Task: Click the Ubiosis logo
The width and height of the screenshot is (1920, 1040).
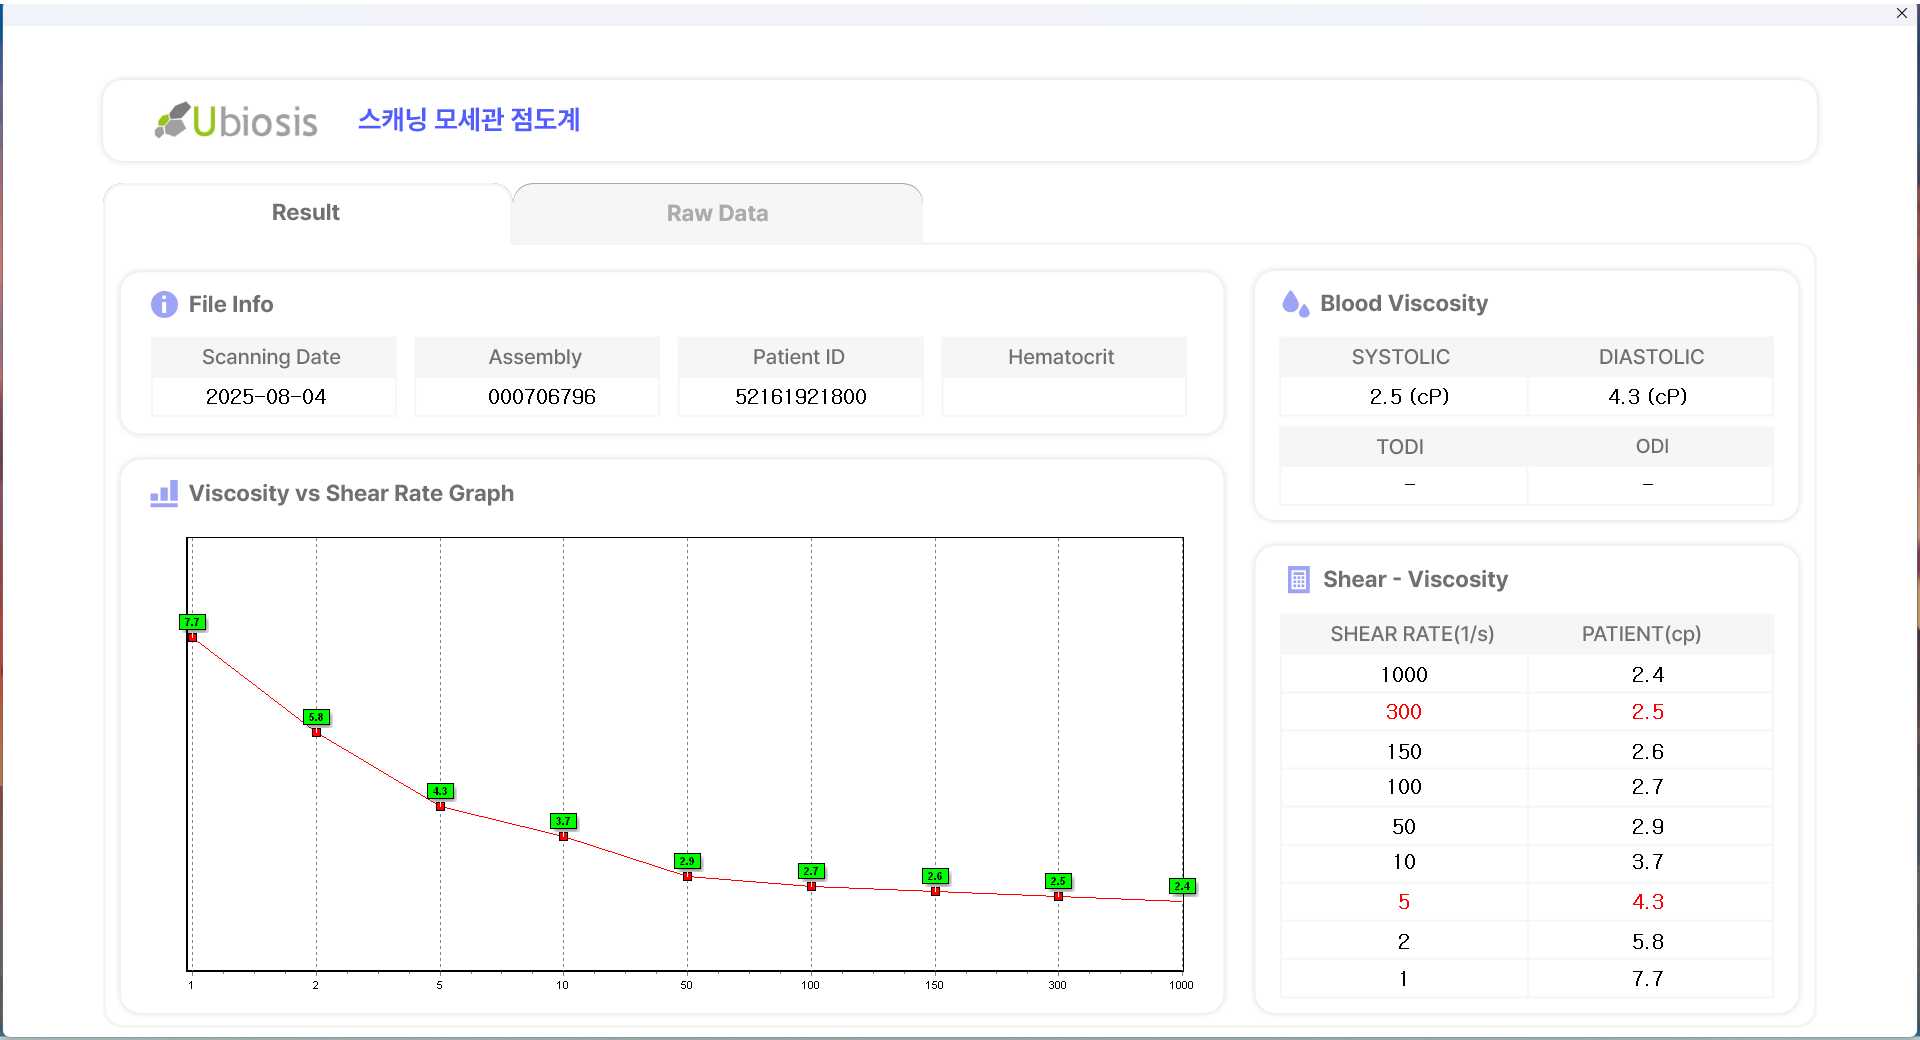Action: (x=236, y=121)
